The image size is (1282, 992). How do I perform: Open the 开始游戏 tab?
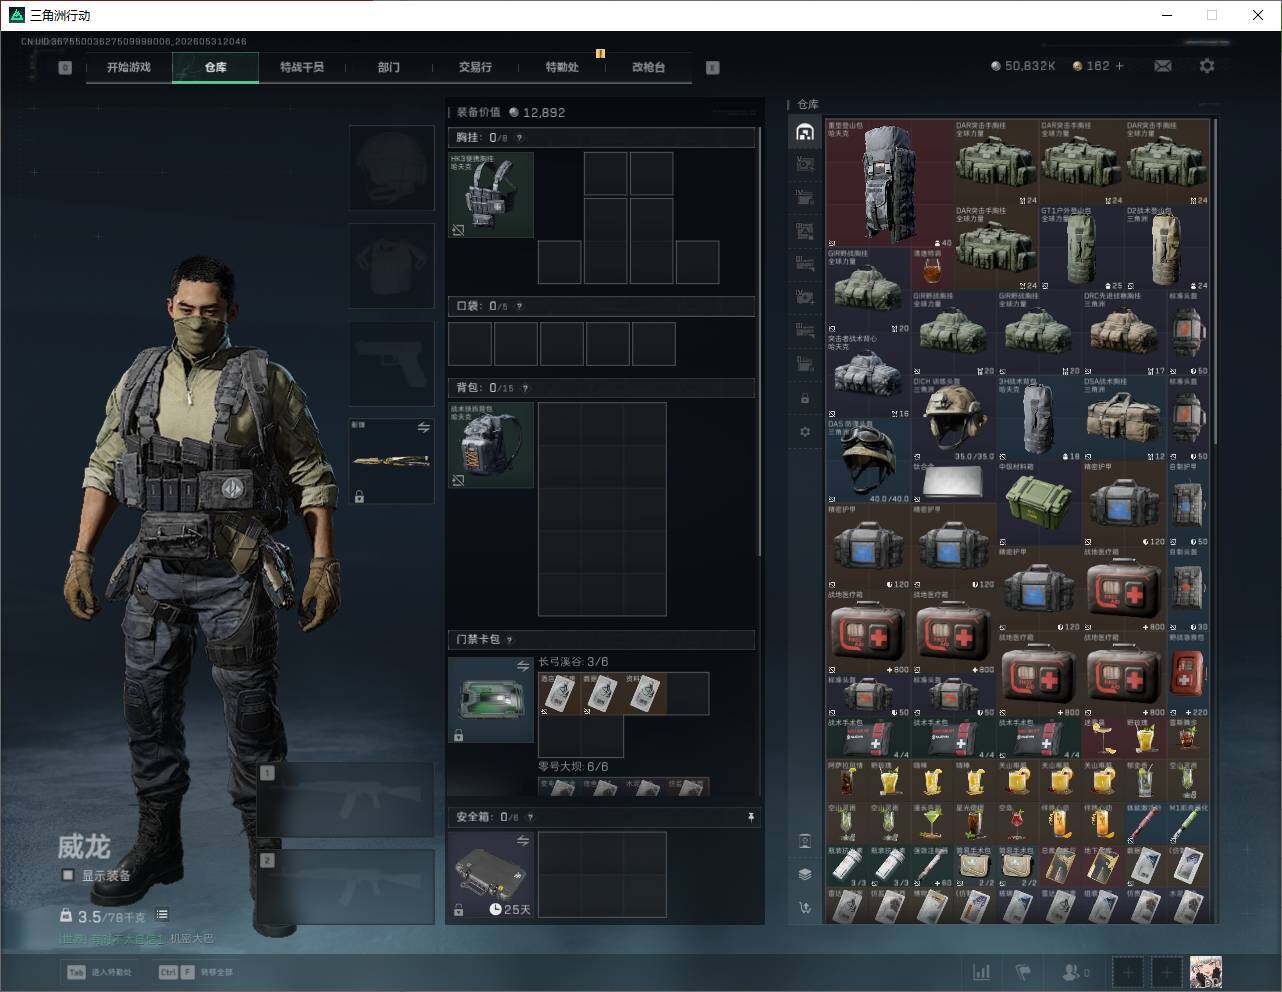[129, 67]
